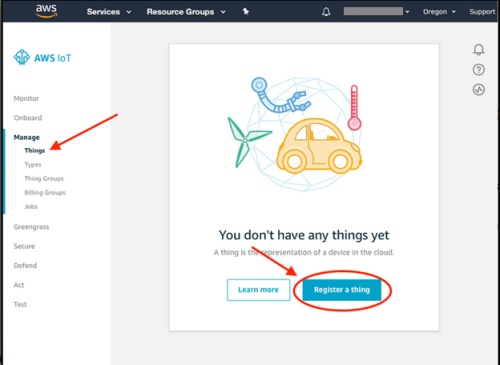Click the pin shortcuts icon
The width and height of the screenshot is (500, 365).
coord(246,12)
